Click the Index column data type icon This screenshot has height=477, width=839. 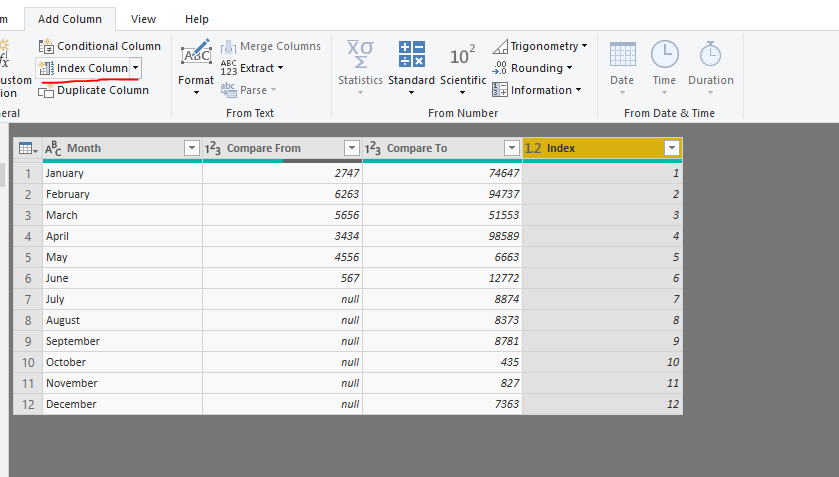[533, 148]
